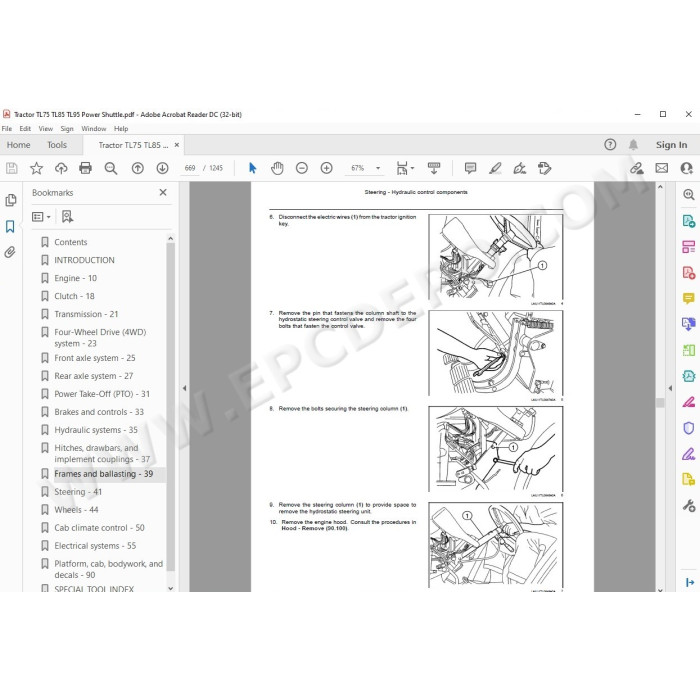
Task: Upload the file to cloud
Action: click(x=61, y=168)
